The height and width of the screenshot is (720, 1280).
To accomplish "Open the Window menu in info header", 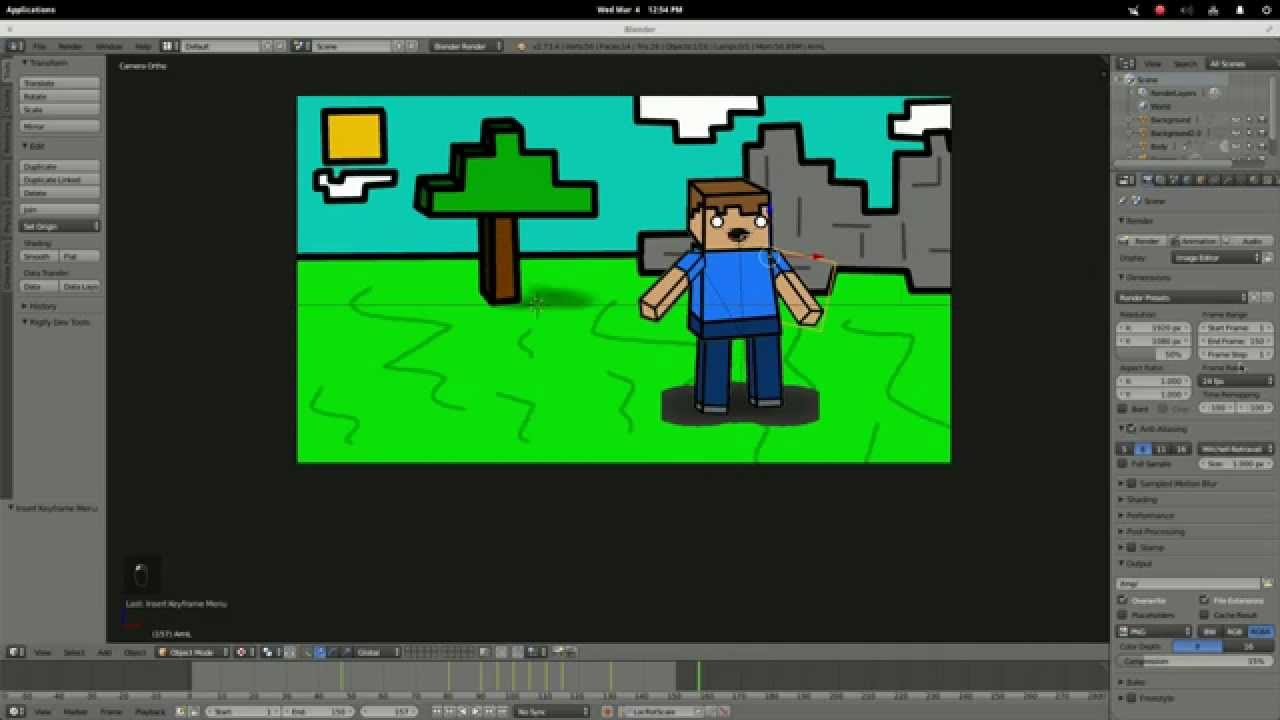I will coord(108,46).
